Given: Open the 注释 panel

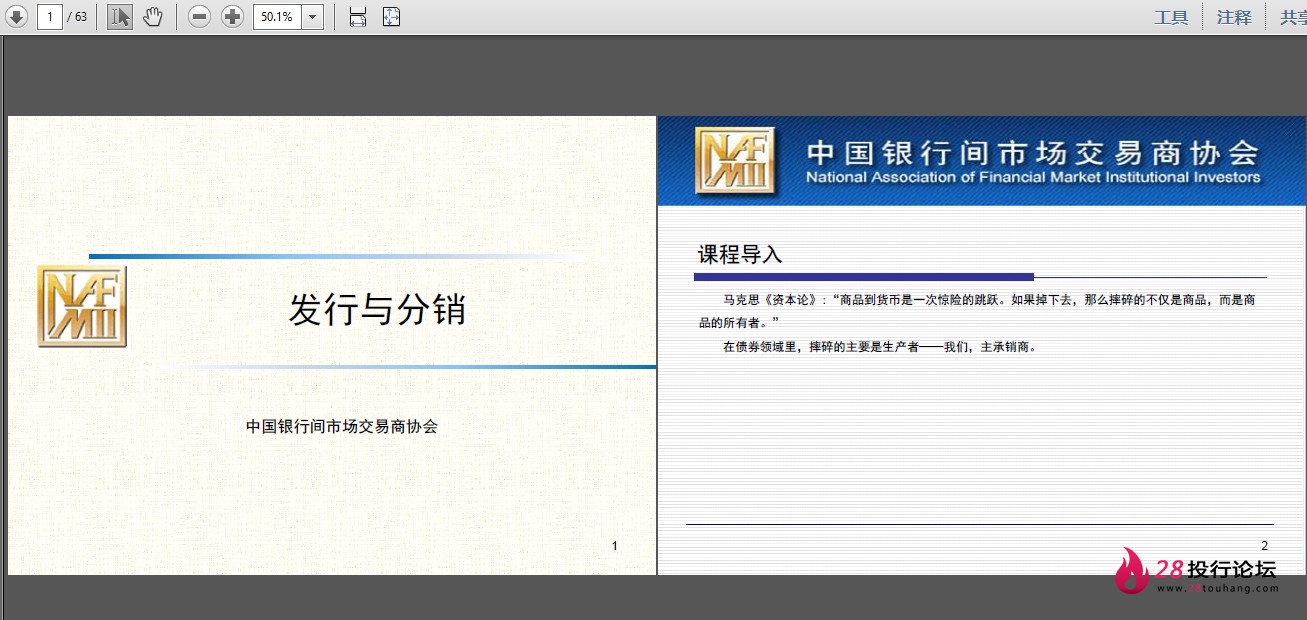Looking at the screenshot, I should coord(1234,17).
